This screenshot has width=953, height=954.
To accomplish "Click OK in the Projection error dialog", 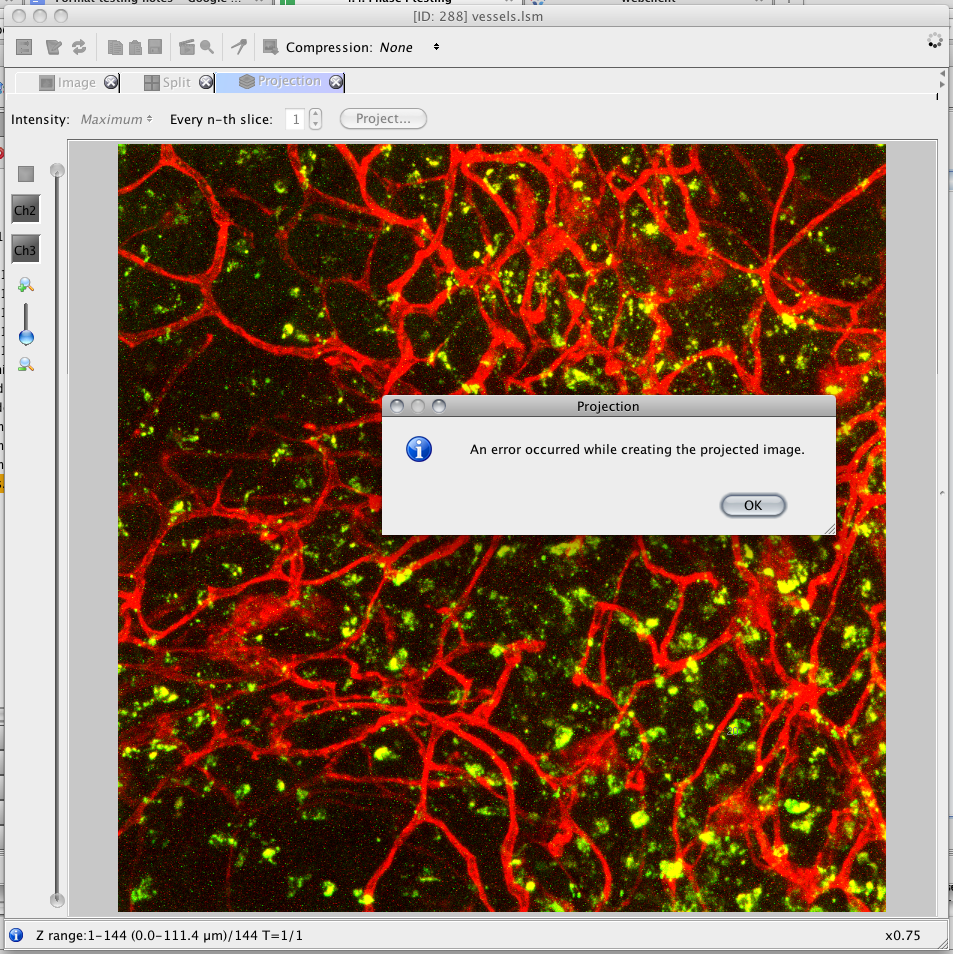I will point(753,505).
